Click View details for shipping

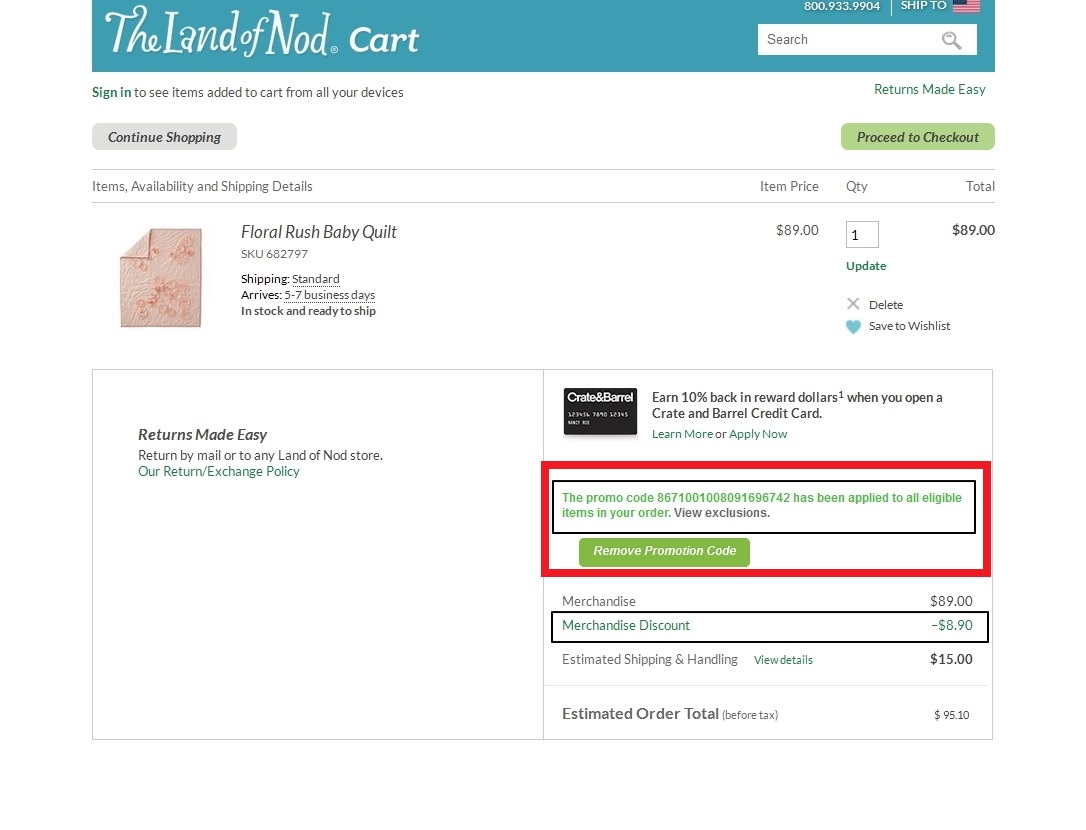pyautogui.click(x=783, y=660)
